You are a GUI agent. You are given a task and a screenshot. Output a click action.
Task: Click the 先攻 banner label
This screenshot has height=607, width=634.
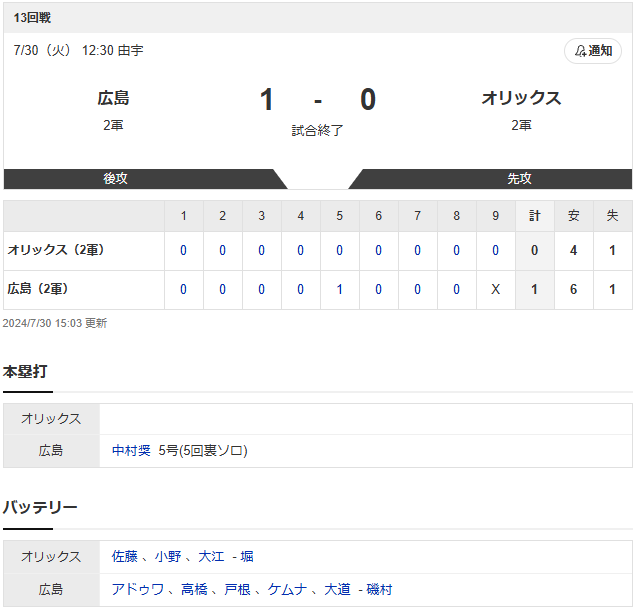pyautogui.click(x=519, y=178)
